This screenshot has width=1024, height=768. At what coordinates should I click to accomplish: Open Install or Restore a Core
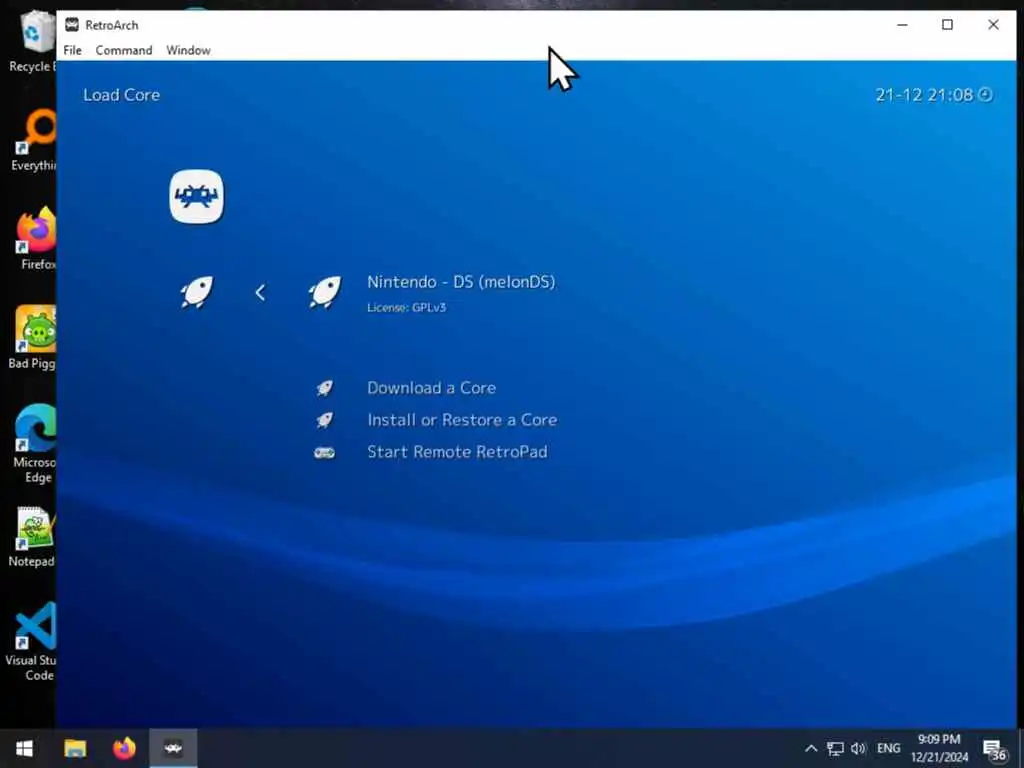[x=462, y=420]
